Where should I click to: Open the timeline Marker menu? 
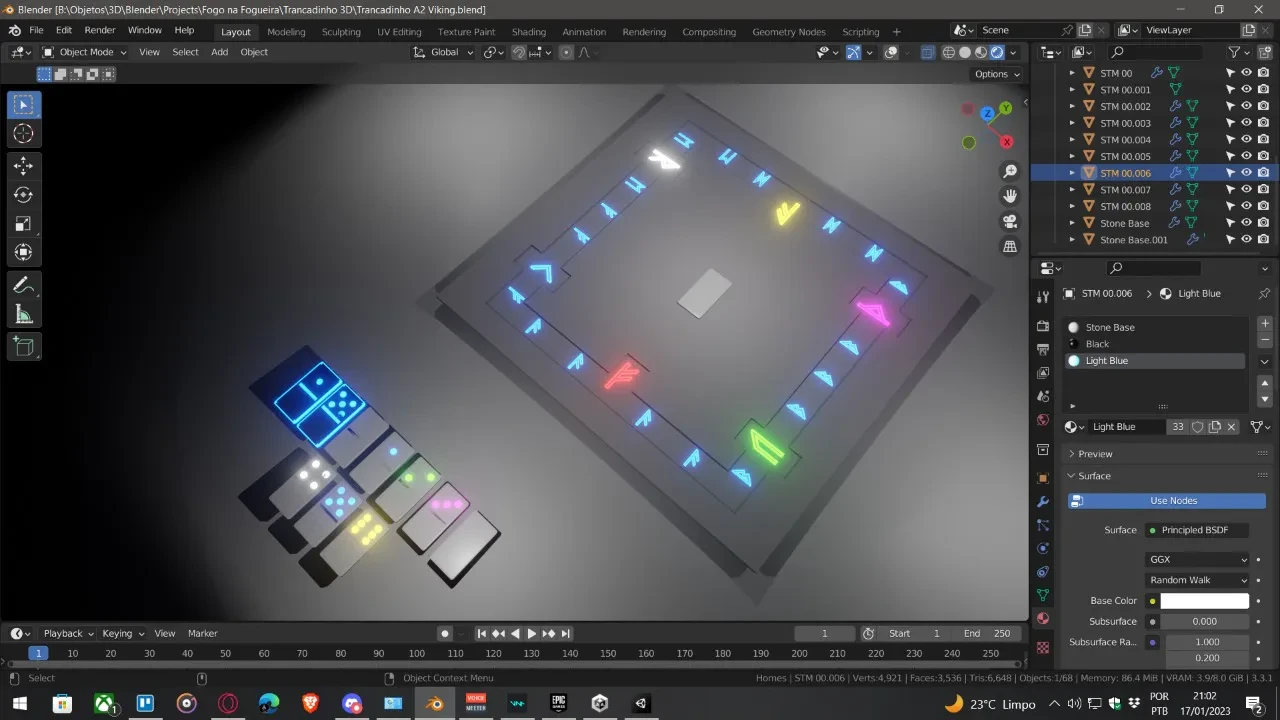tap(203, 633)
